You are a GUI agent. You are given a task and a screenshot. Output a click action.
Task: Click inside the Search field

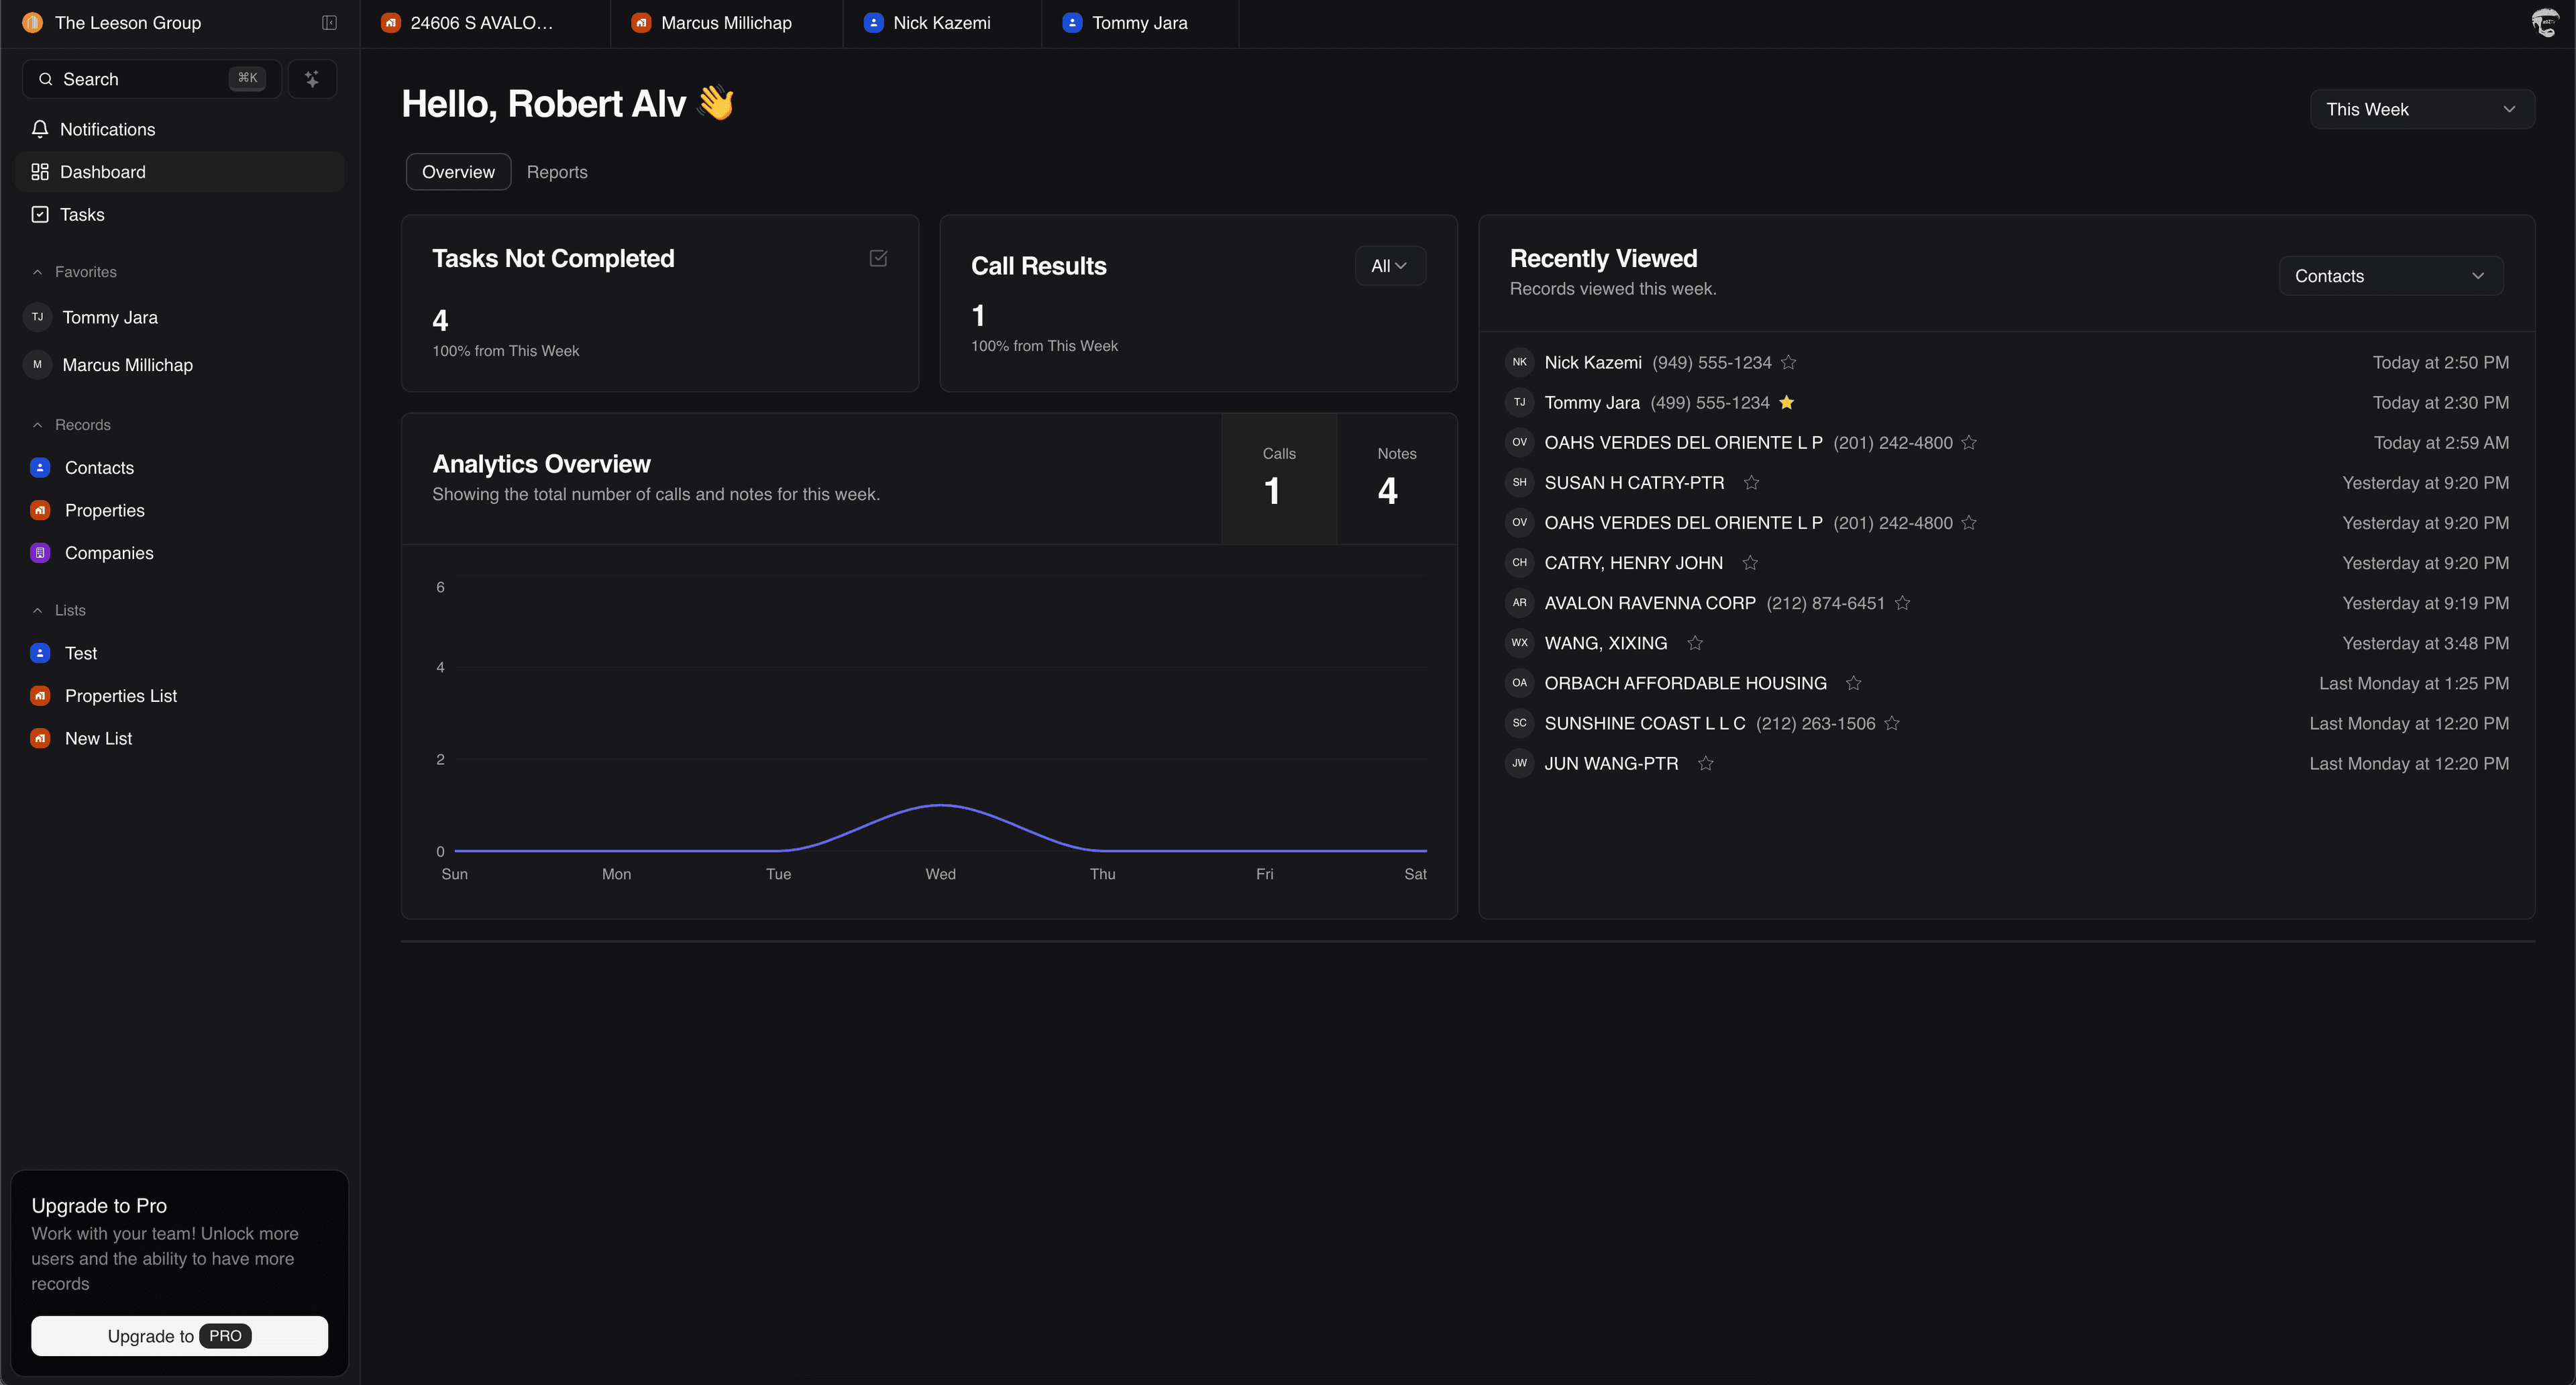coord(130,78)
